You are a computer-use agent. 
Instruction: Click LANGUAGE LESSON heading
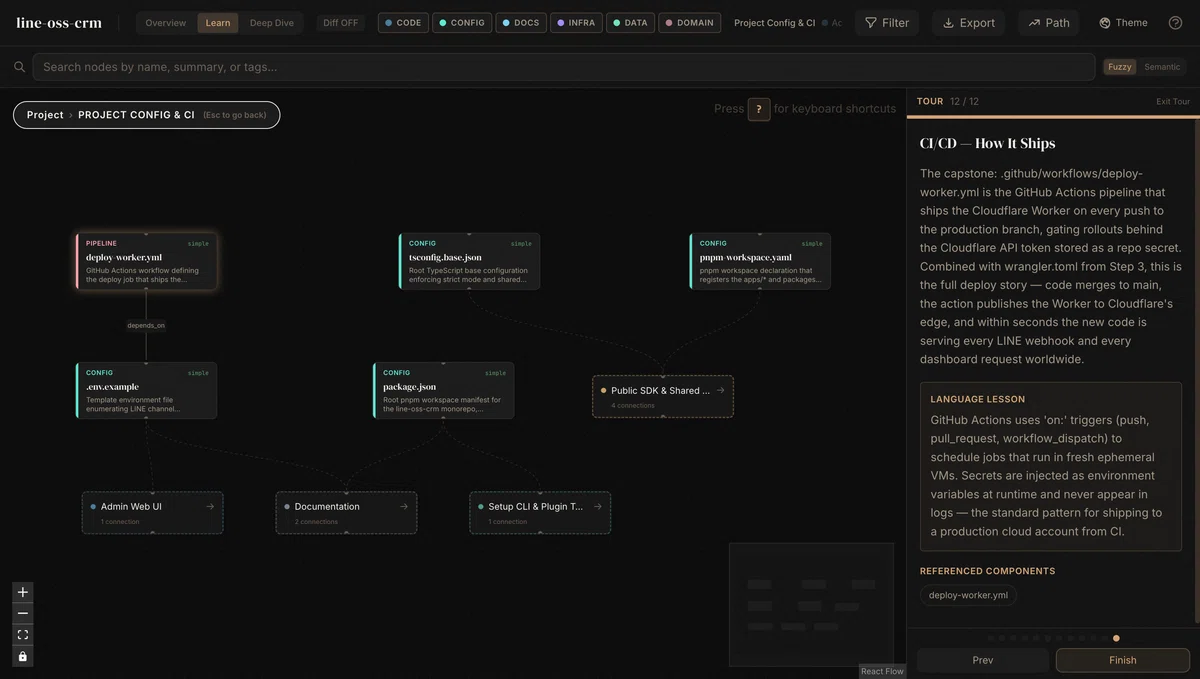tap(978, 399)
